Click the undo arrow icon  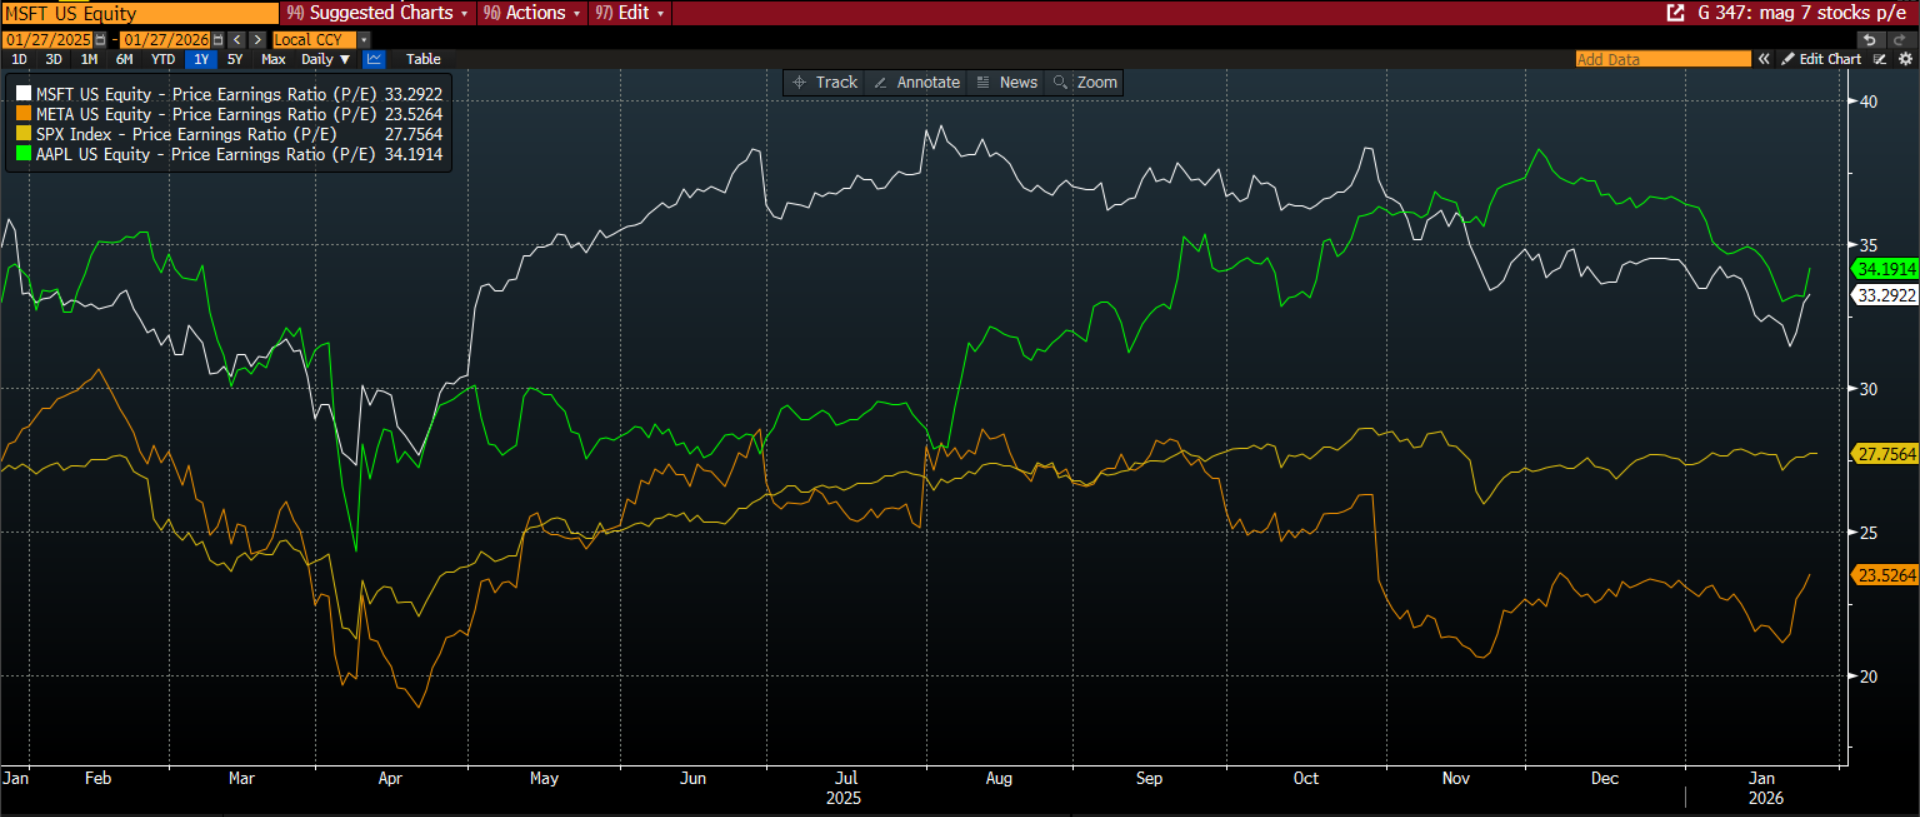[x=1869, y=40]
